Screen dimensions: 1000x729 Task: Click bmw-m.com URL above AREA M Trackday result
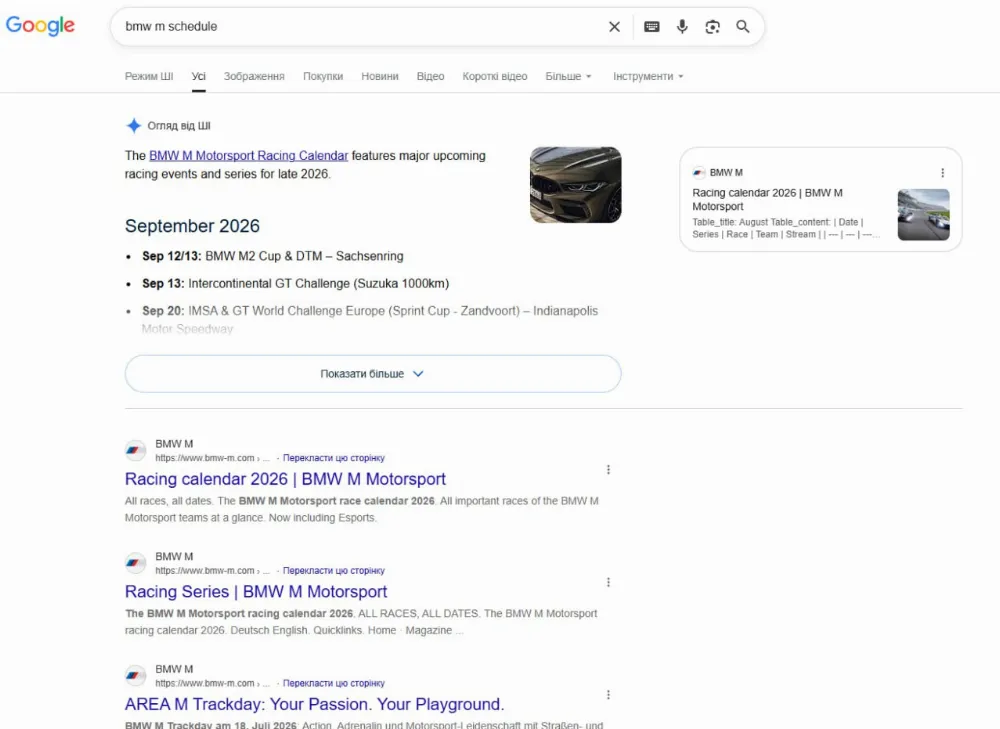[x=212, y=683]
